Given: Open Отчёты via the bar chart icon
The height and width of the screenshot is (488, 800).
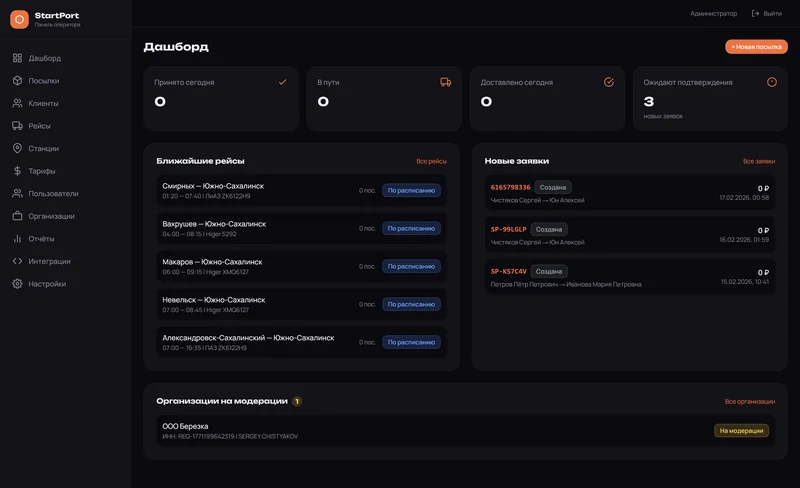Looking at the screenshot, I should pyautogui.click(x=17, y=238).
